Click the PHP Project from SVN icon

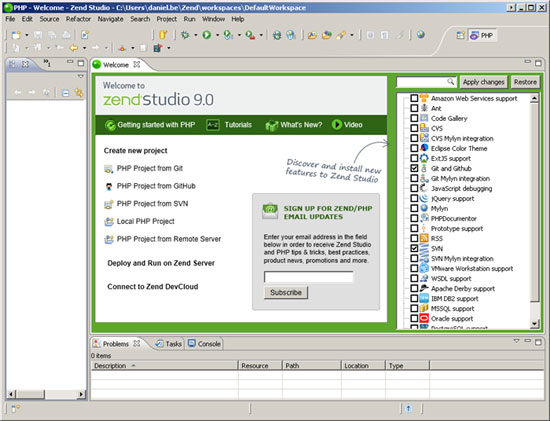(109, 204)
